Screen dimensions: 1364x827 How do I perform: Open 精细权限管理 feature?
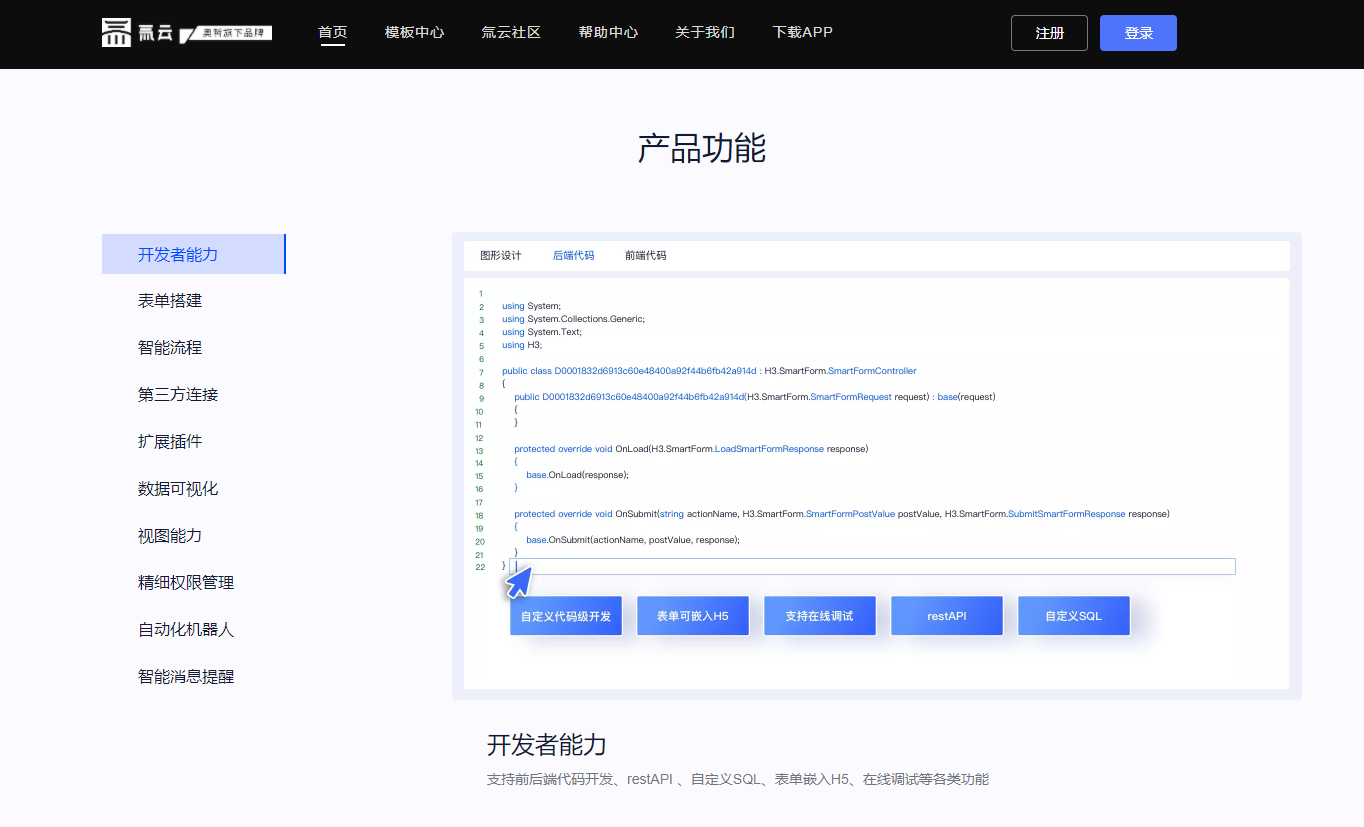click(x=186, y=583)
